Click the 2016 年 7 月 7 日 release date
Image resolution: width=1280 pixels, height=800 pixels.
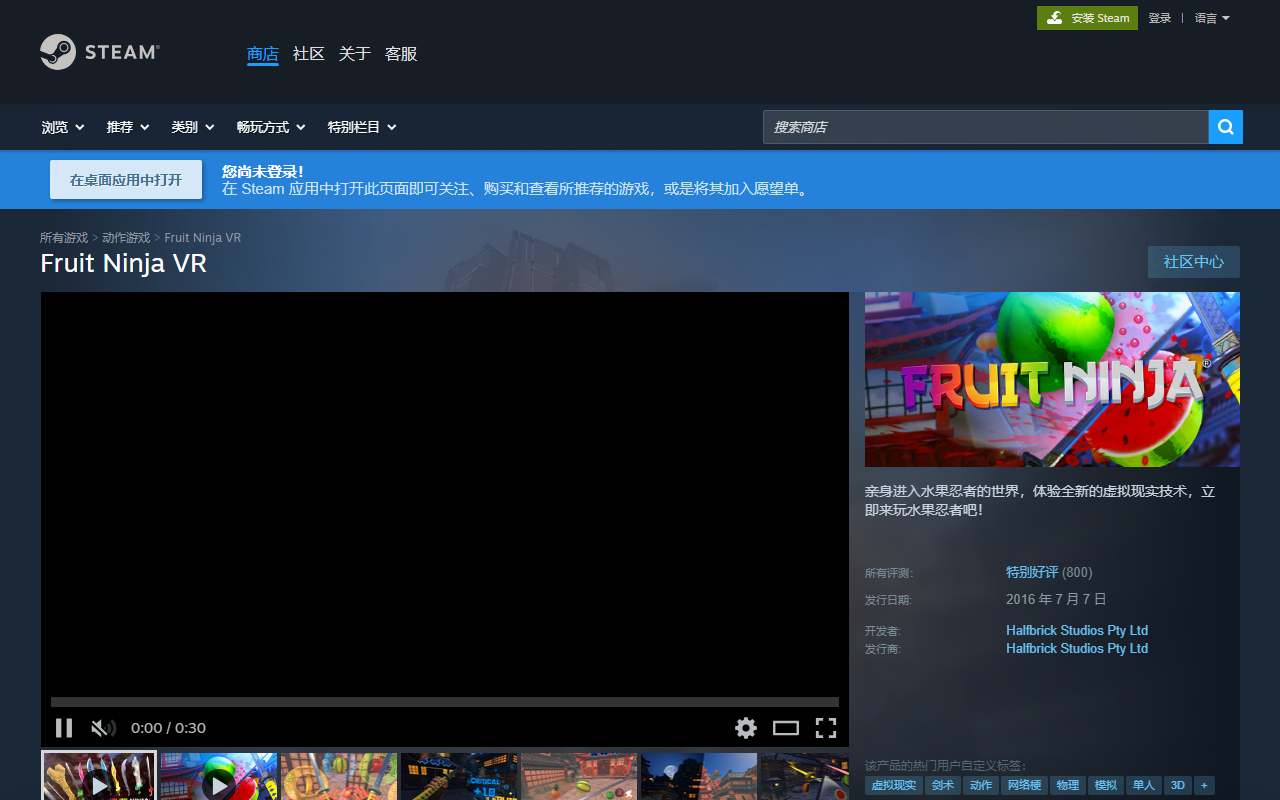pos(1056,599)
